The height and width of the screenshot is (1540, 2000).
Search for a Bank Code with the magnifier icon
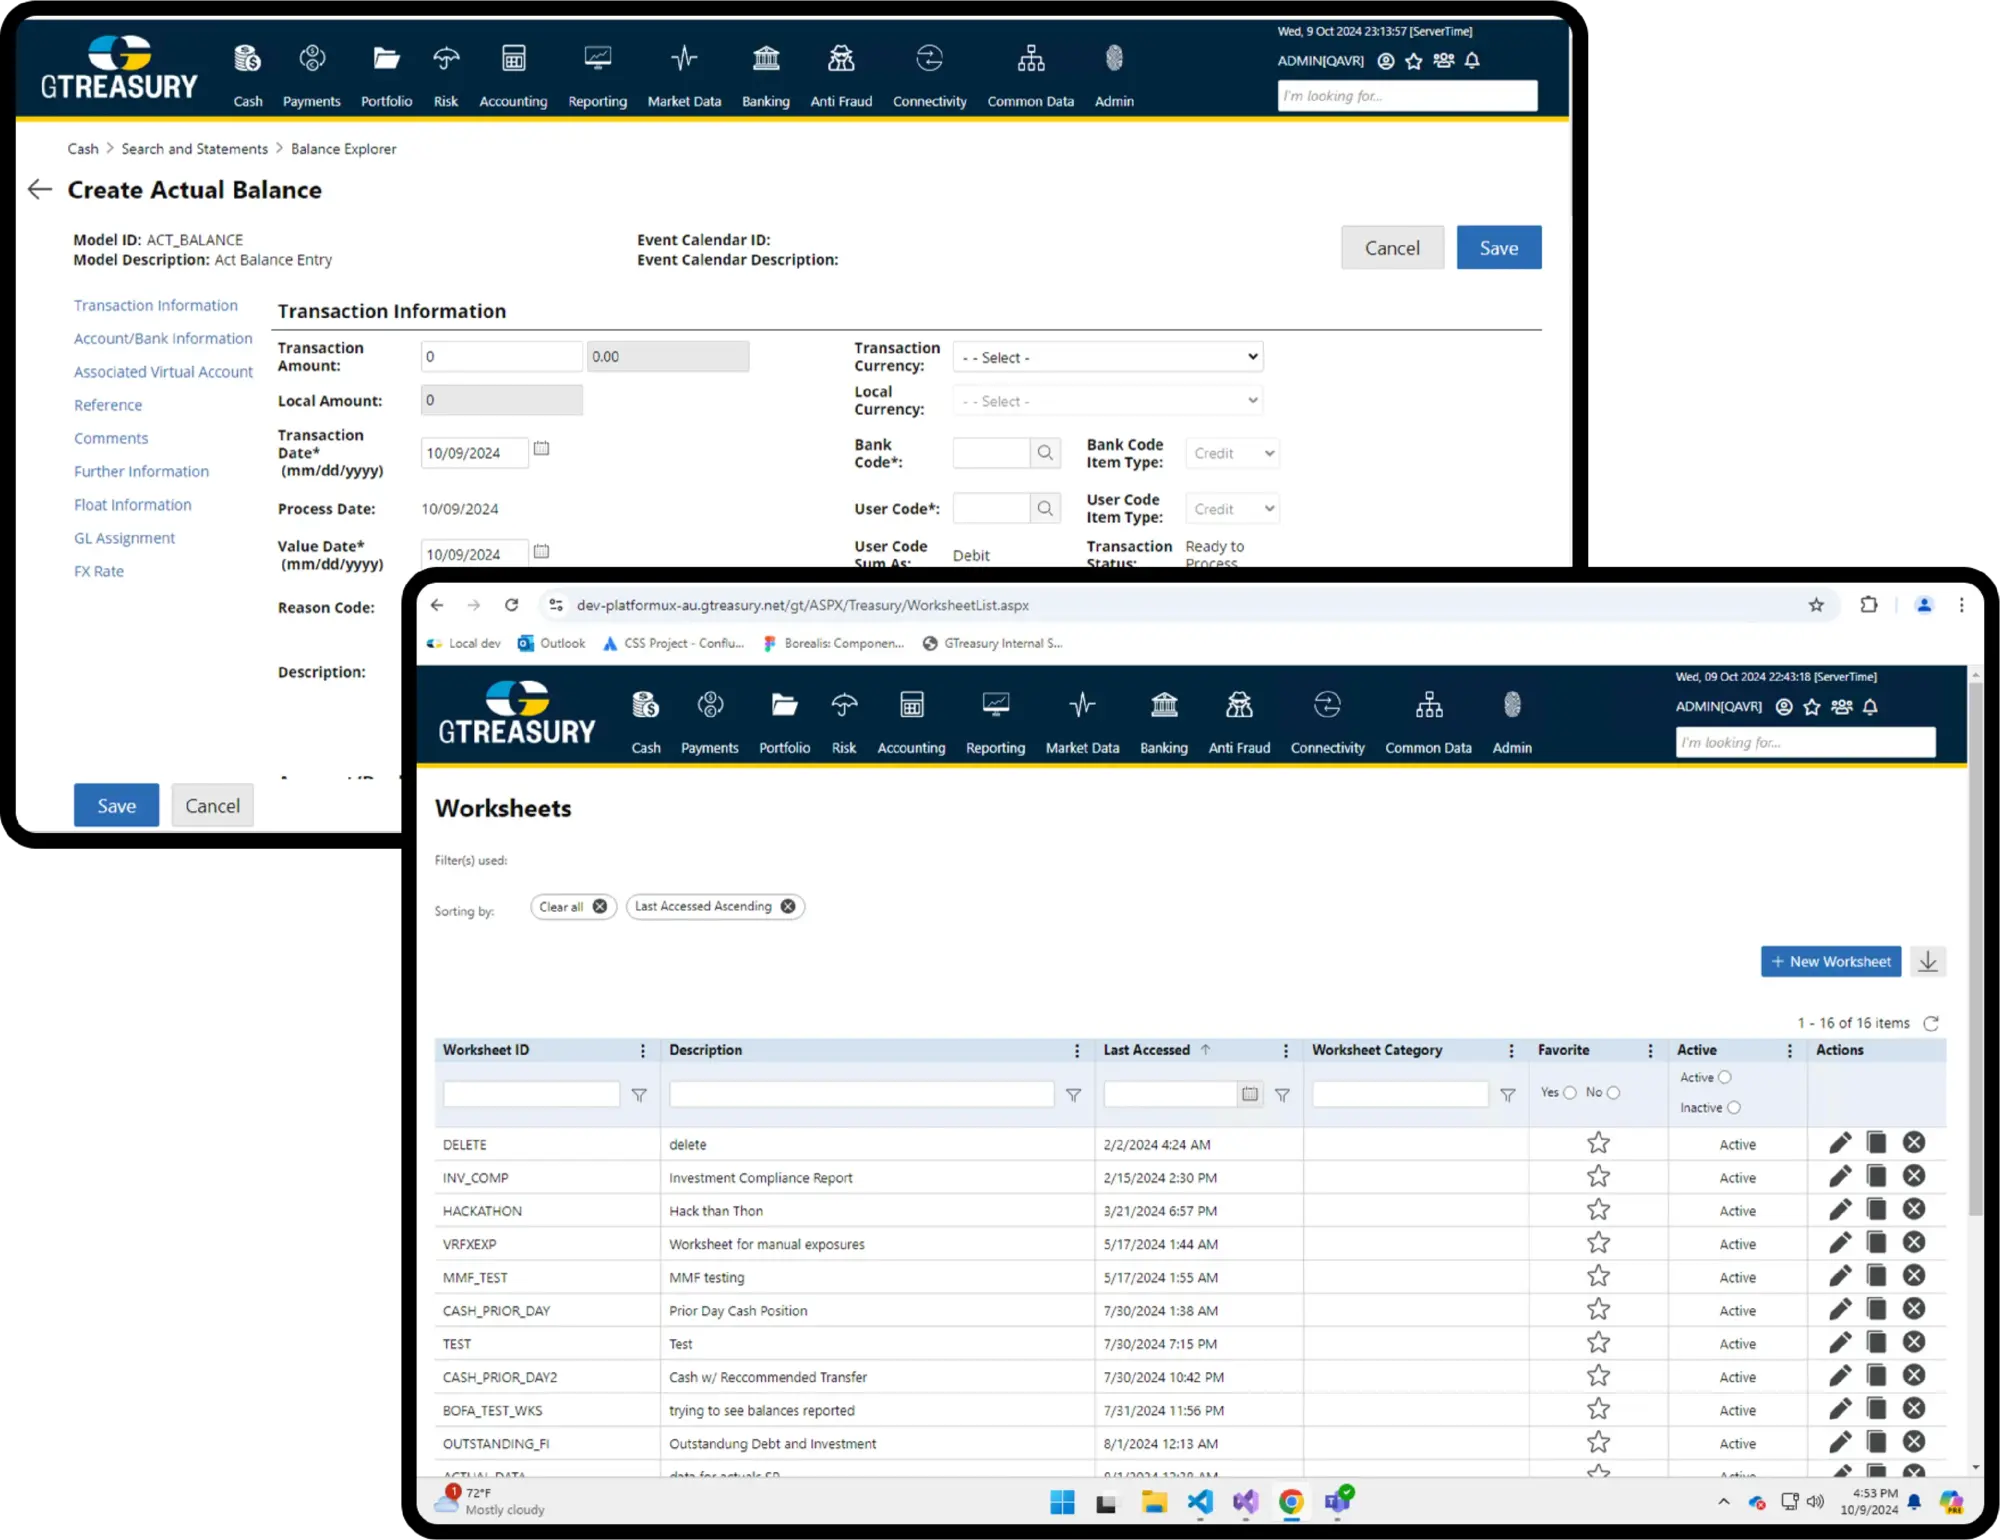pyautogui.click(x=1045, y=453)
